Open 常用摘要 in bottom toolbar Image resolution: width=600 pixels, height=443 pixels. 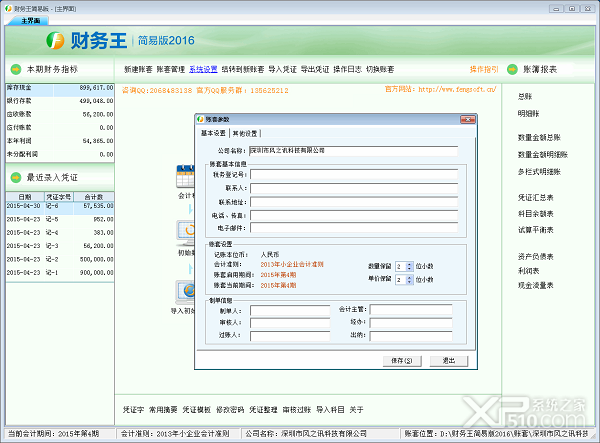(163, 410)
